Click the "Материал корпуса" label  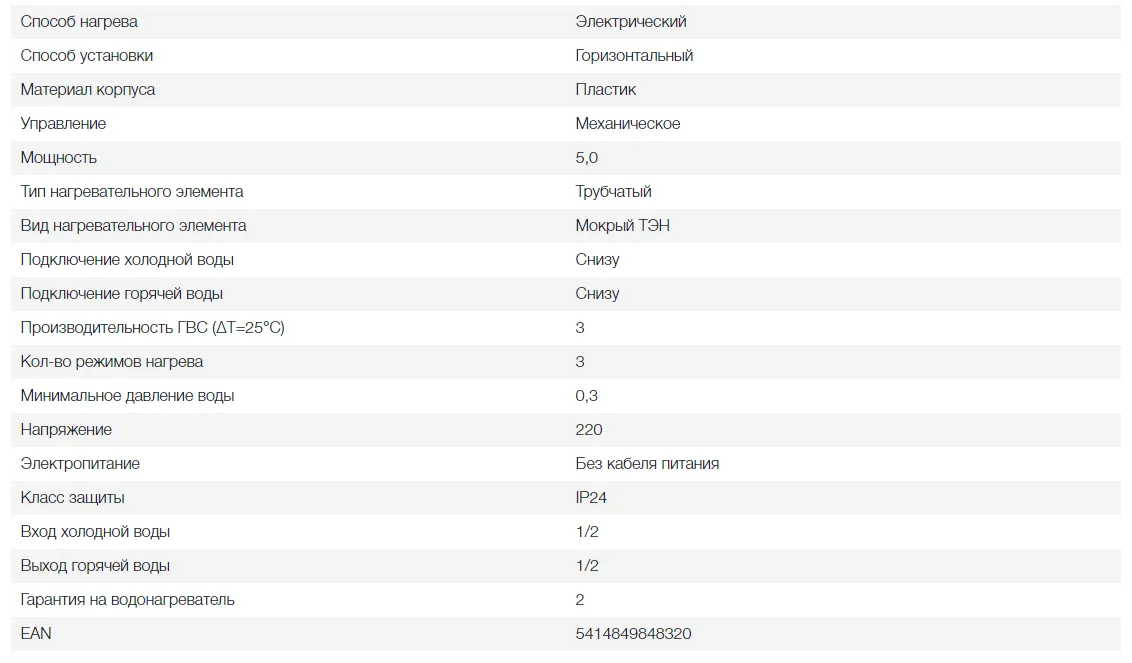coord(88,90)
